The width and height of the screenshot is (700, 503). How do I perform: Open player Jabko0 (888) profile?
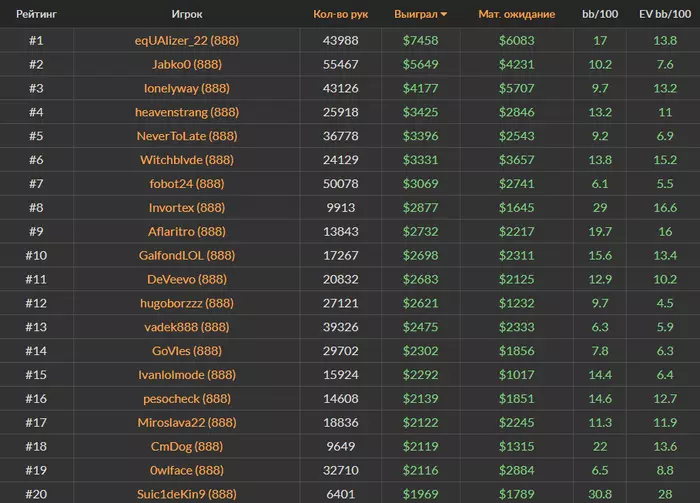coord(187,64)
